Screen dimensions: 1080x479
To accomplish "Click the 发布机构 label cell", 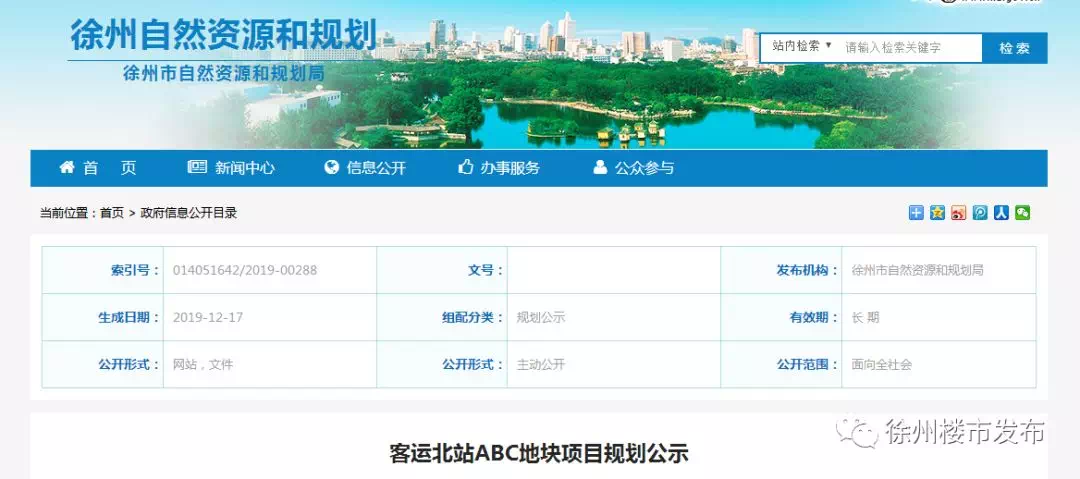I will pos(781,270).
